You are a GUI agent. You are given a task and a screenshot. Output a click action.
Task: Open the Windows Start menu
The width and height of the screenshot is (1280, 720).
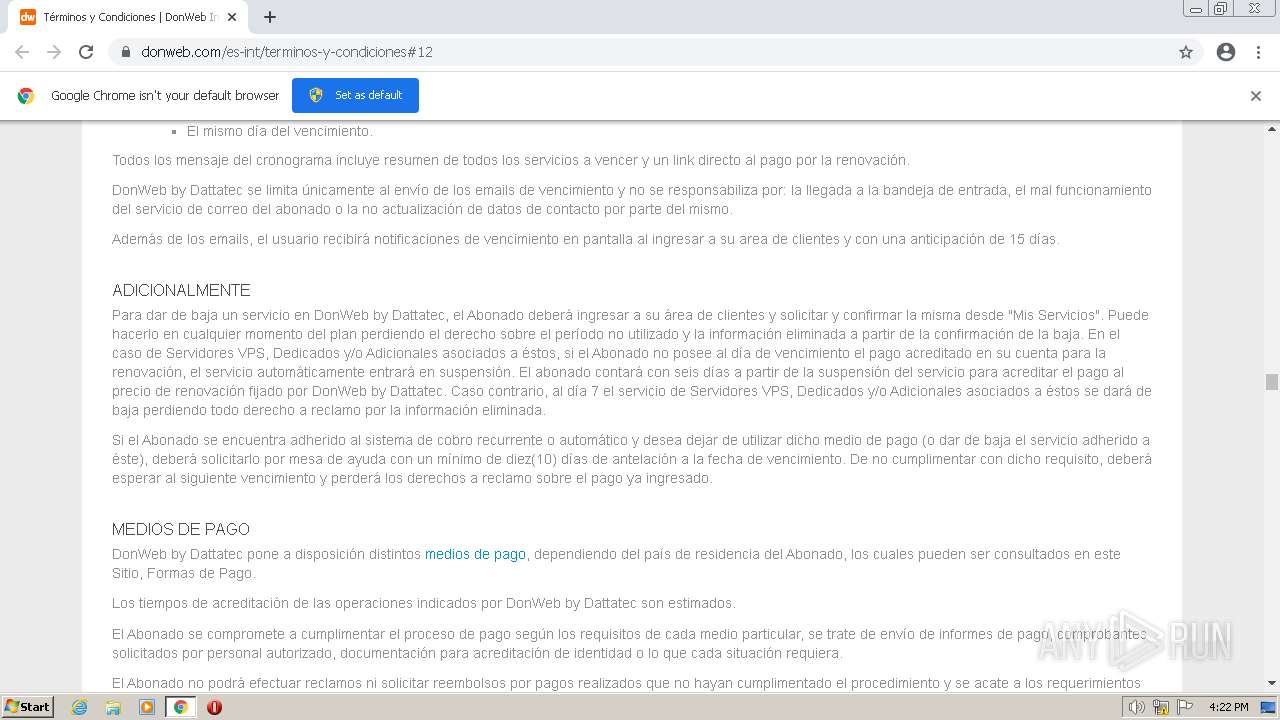pos(28,706)
